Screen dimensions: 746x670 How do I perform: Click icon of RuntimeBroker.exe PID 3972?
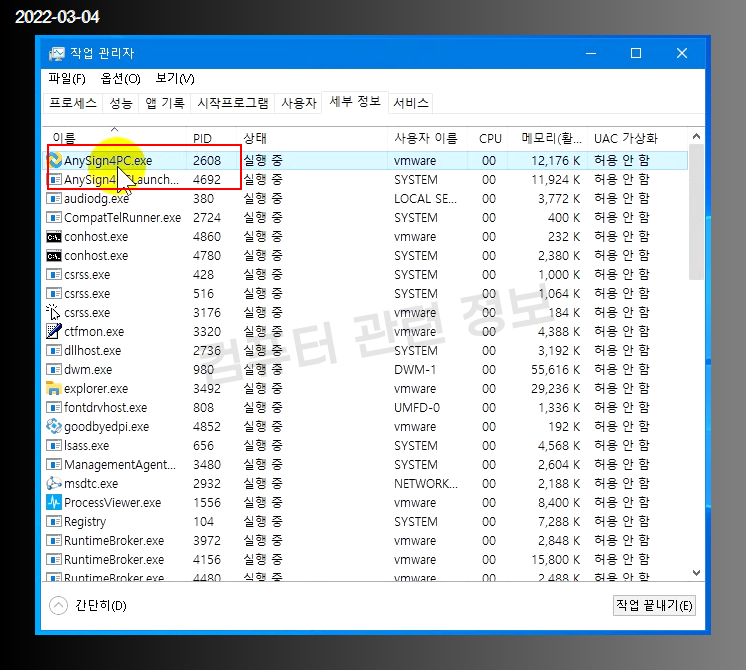tap(54, 541)
